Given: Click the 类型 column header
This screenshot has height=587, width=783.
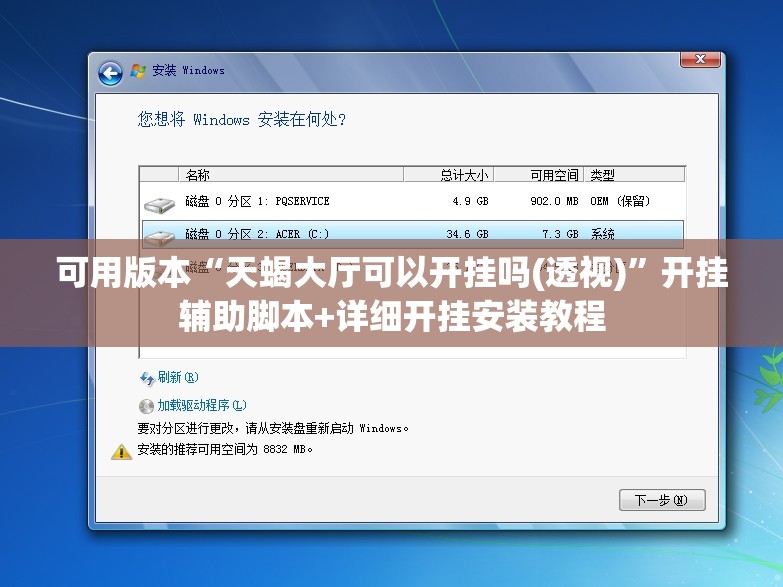Looking at the screenshot, I should (x=634, y=175).
